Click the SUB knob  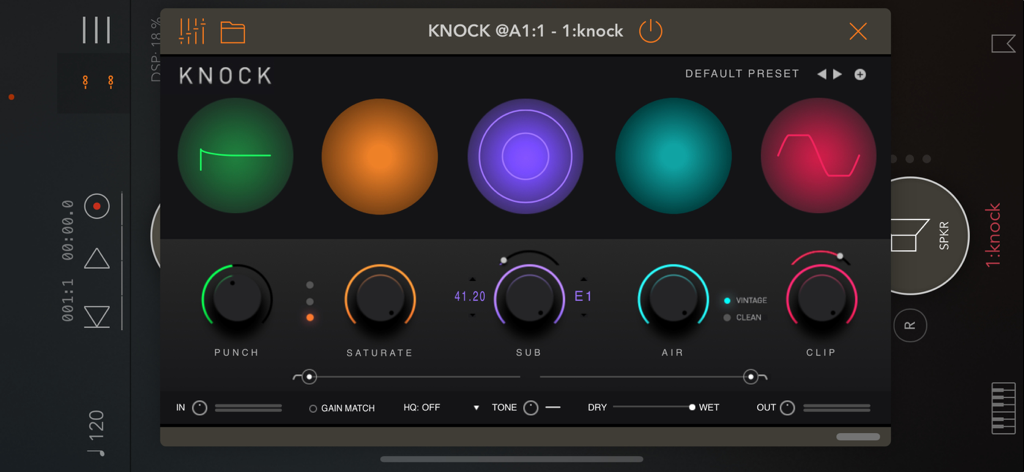click(529, 298)
